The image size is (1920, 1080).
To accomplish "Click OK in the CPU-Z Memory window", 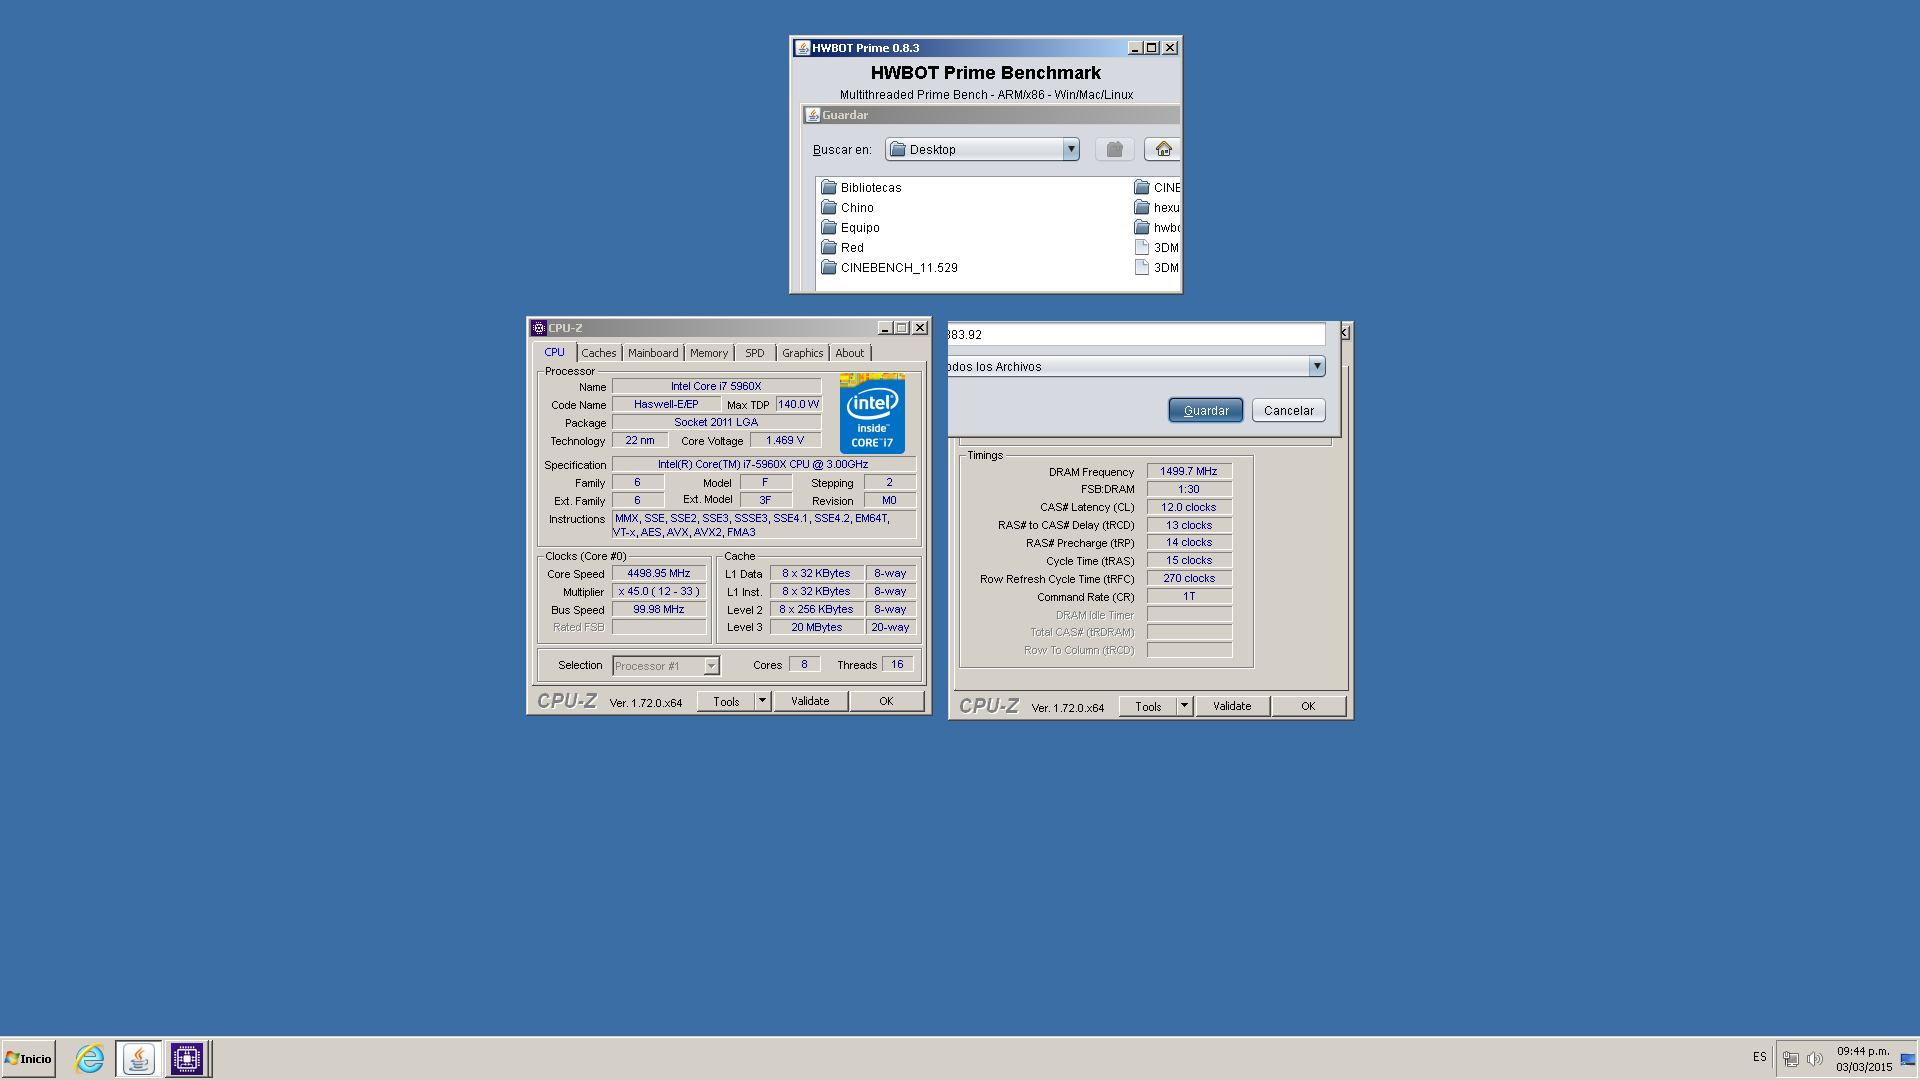I will click(x=1308, y=706).
